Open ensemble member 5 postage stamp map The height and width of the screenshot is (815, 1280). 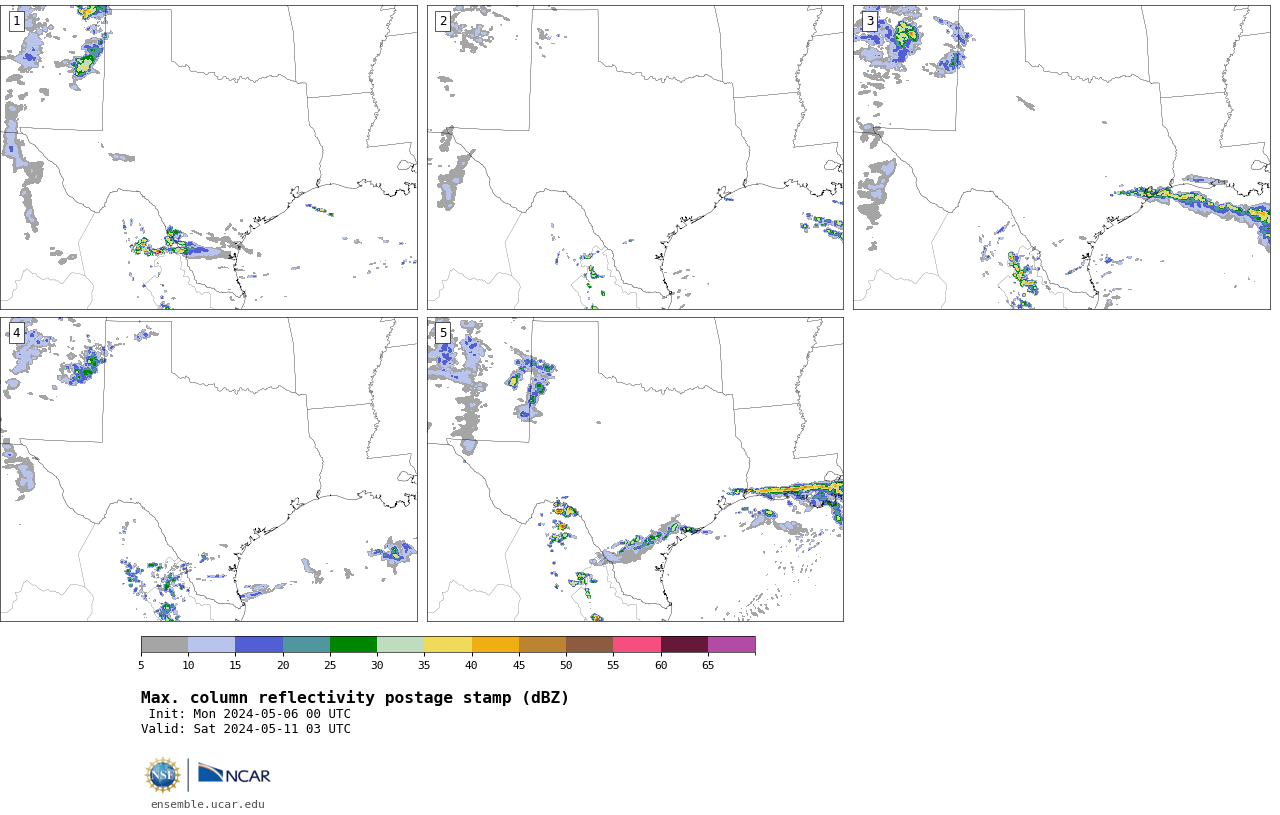(x=635, y=469)
